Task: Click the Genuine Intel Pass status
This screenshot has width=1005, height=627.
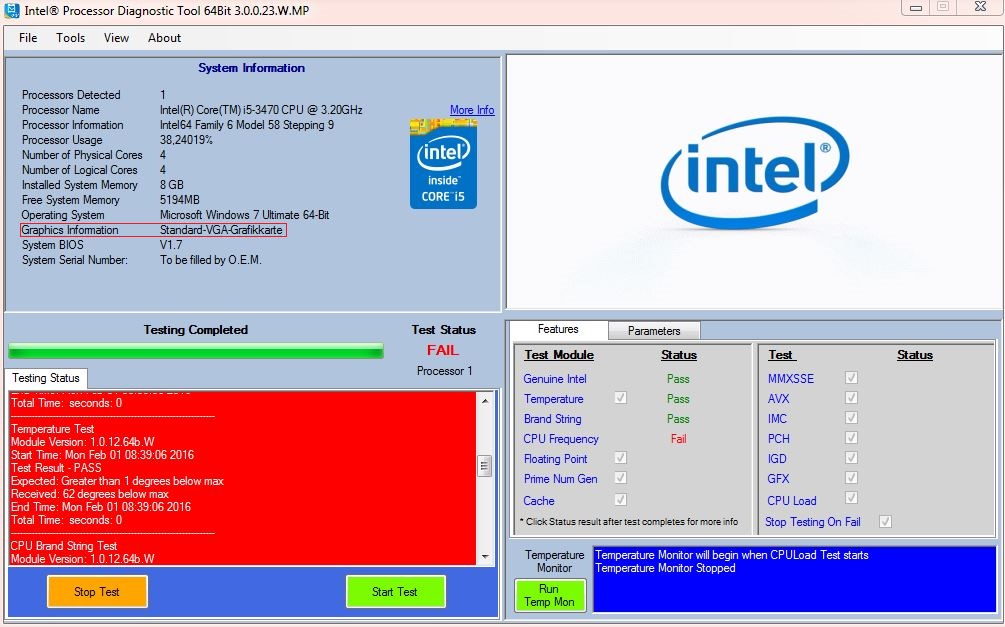Action: (678, 379)
